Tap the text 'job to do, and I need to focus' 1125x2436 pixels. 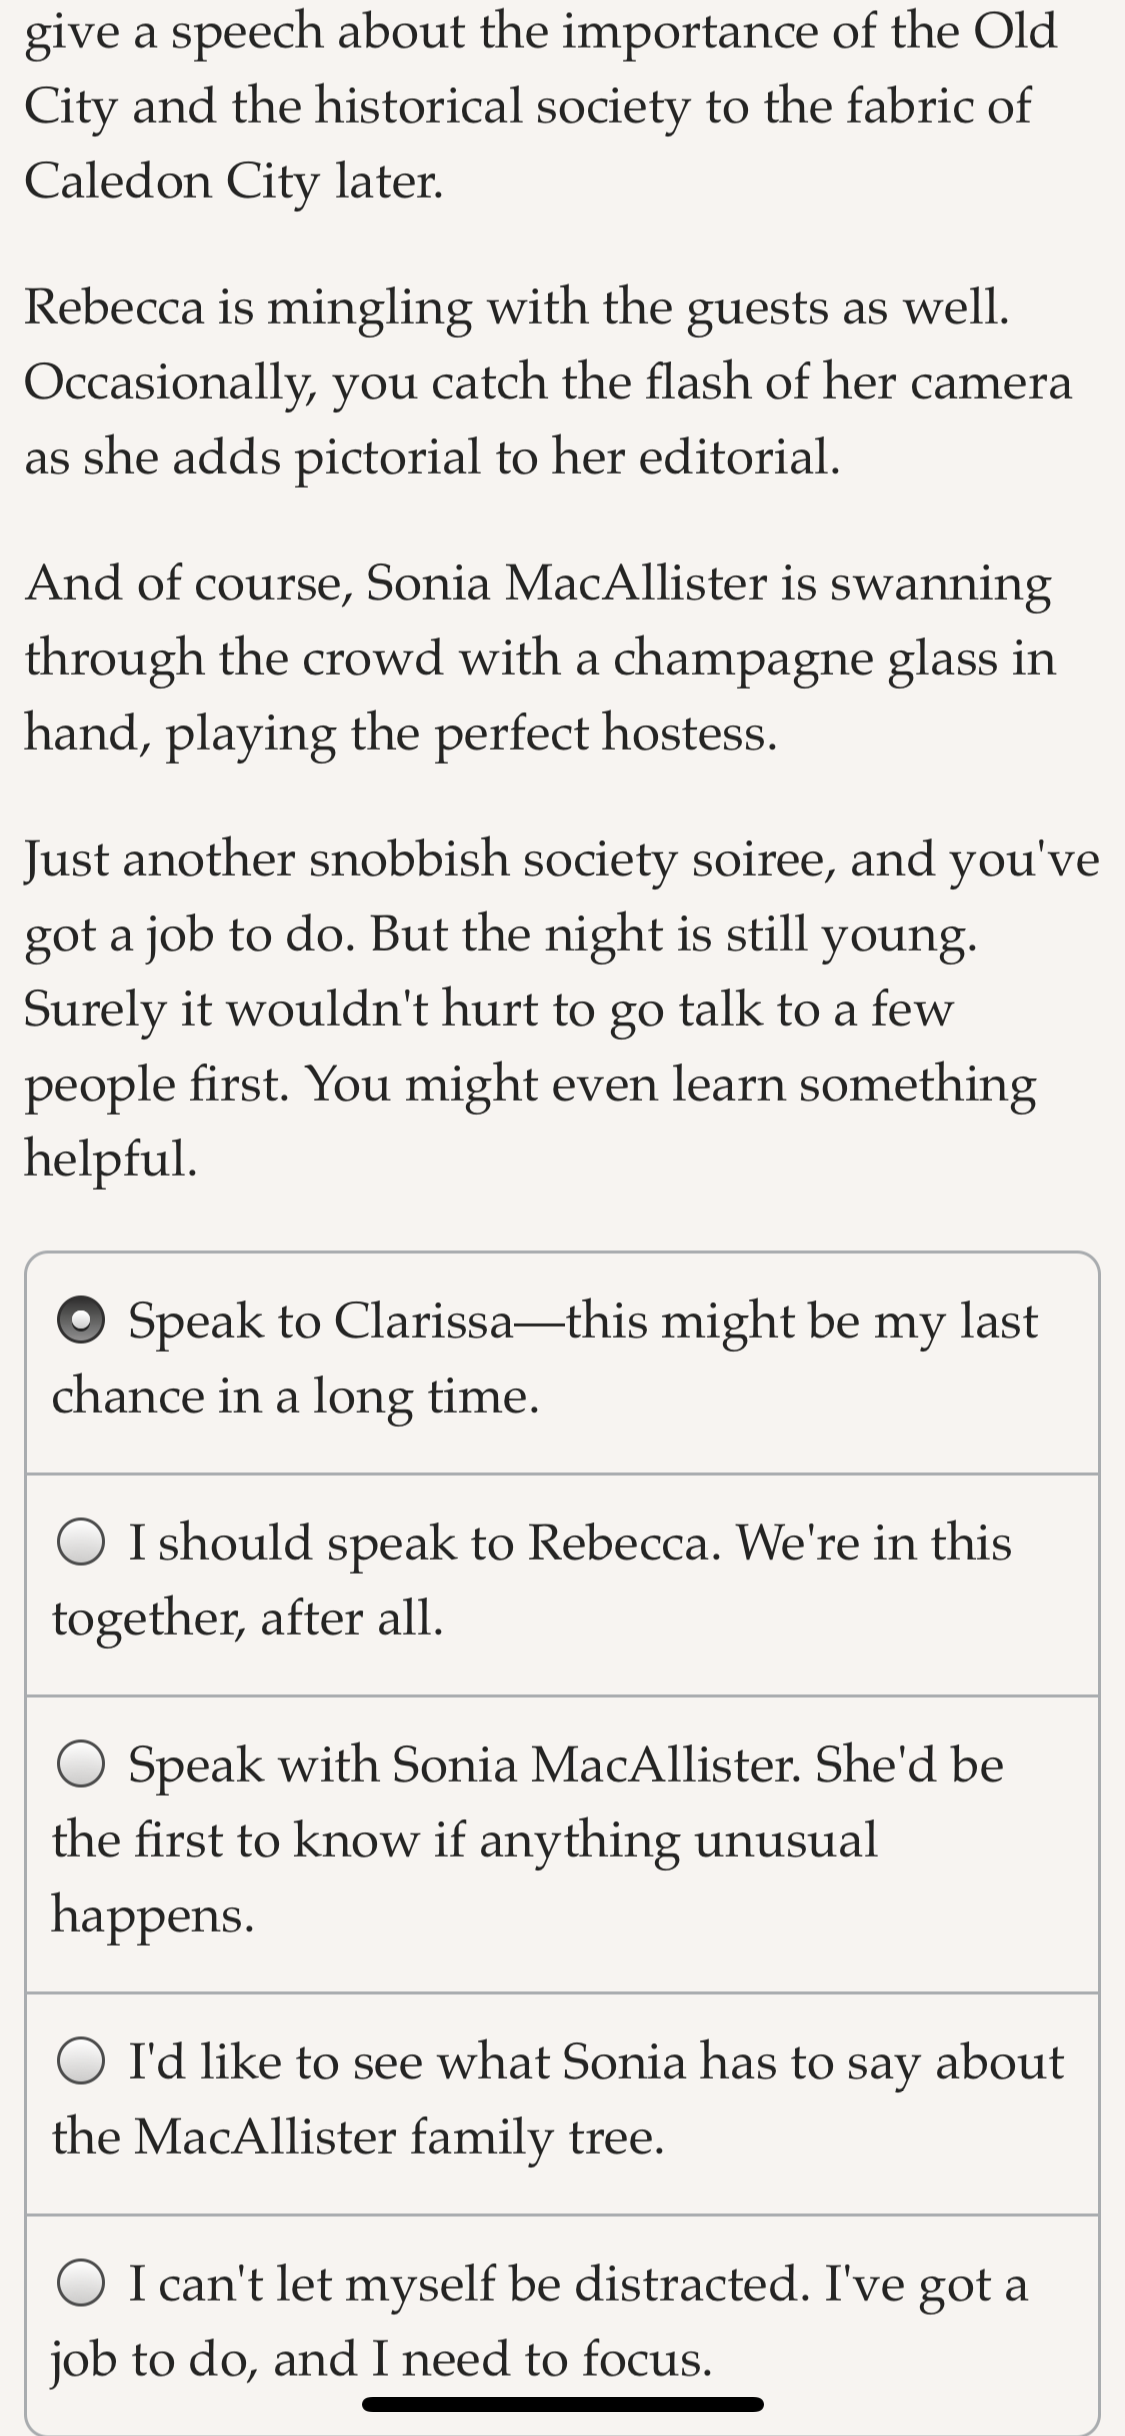click(382, 2359)
